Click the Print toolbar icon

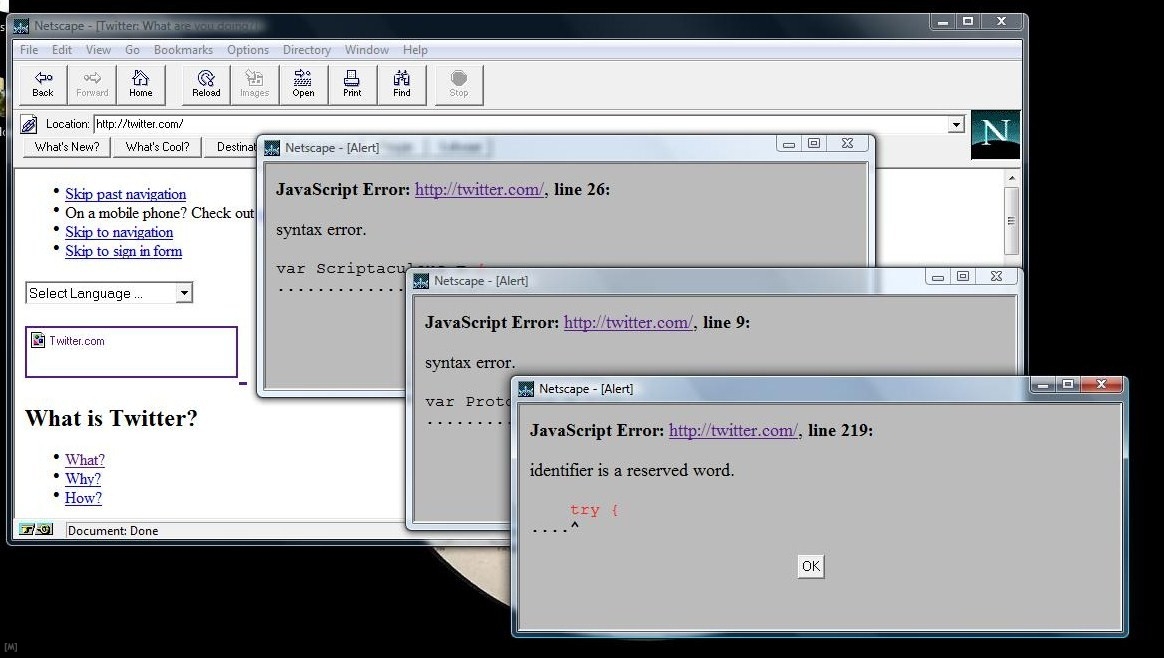coord(352,84)
